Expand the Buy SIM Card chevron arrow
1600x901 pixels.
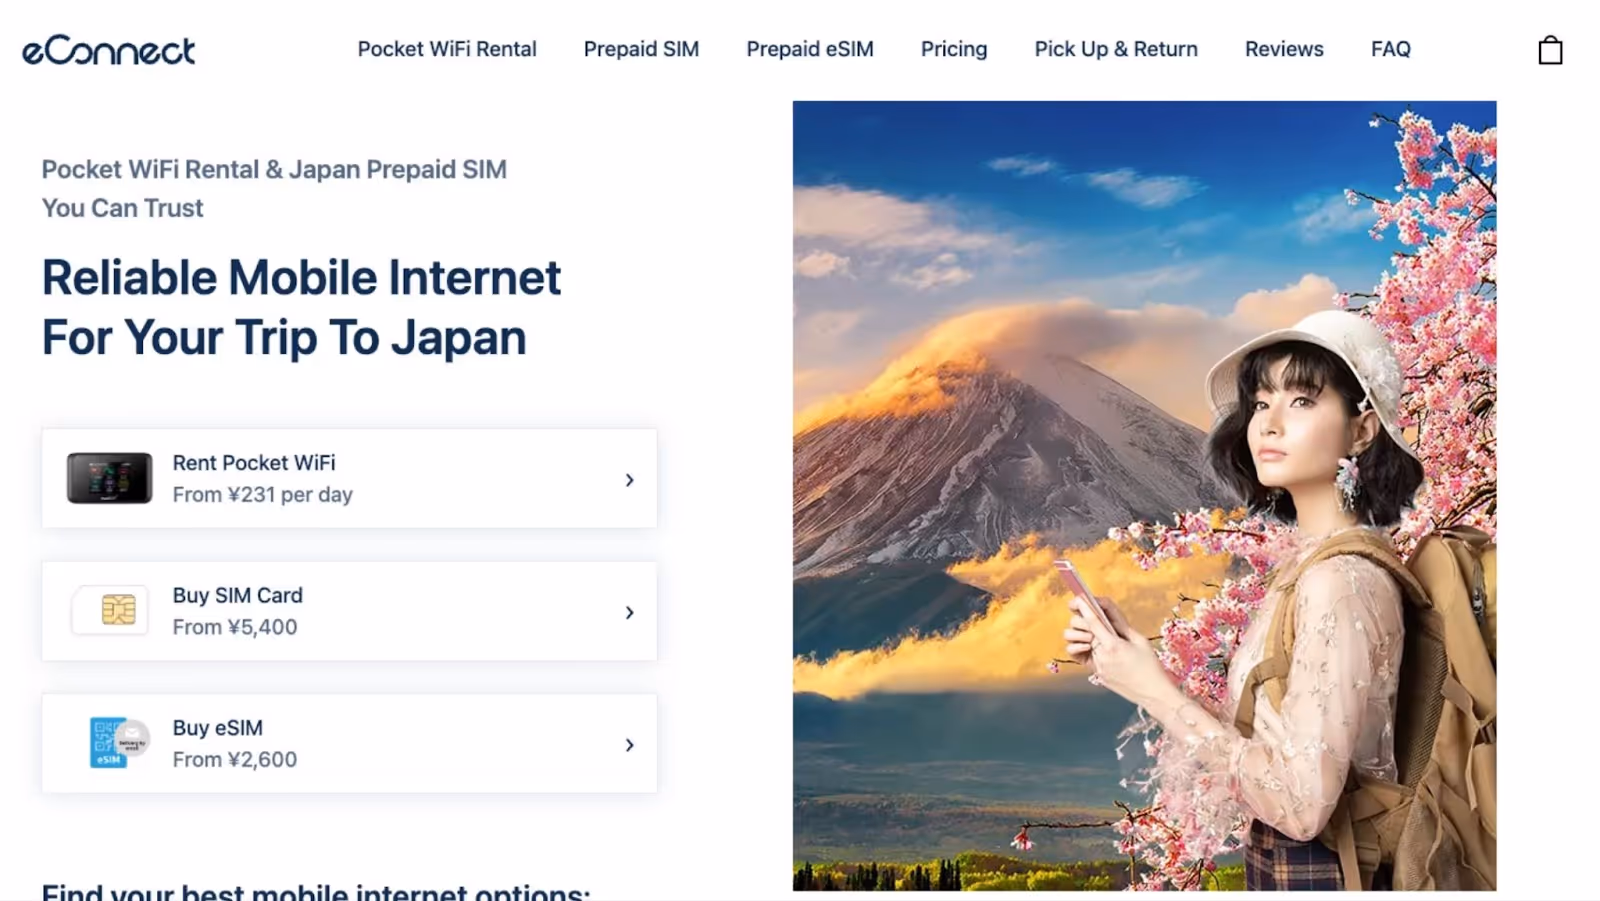[629, 612]
